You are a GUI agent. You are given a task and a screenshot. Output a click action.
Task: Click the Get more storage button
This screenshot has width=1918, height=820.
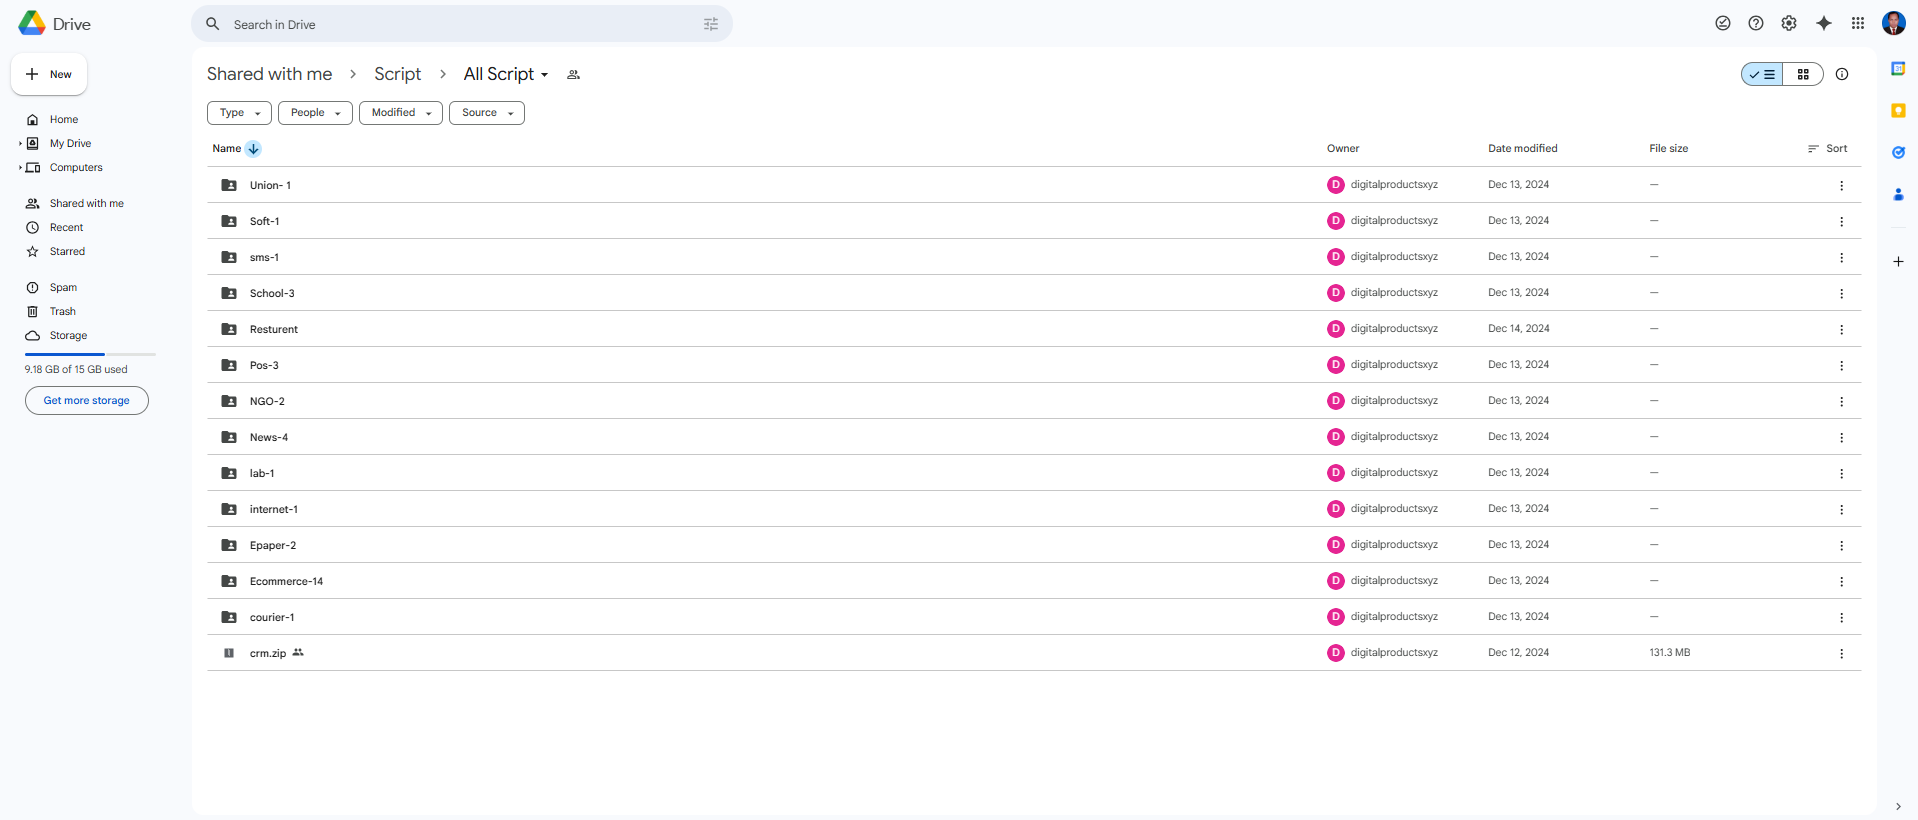pyautogui.click(x=86, y=400)
